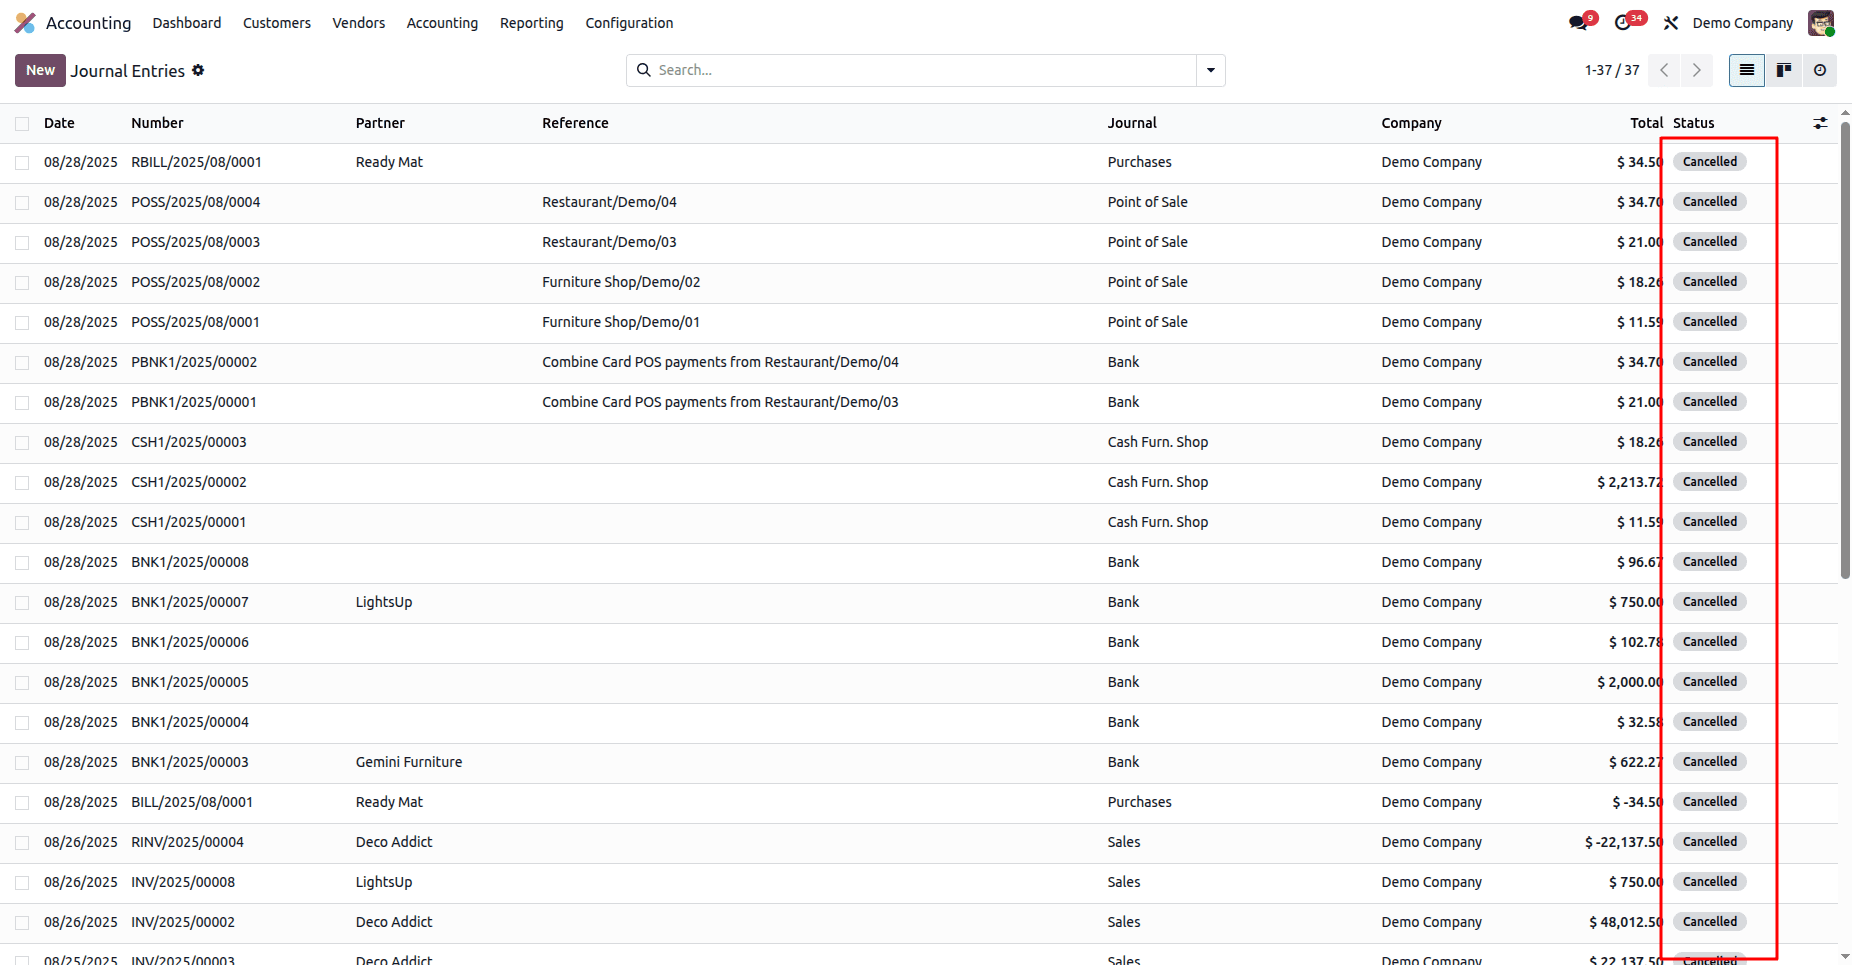This screenshot has height=965, width=1852.
Task: Click the debug tools wrench icon
Action: [x=1671, y=23]
